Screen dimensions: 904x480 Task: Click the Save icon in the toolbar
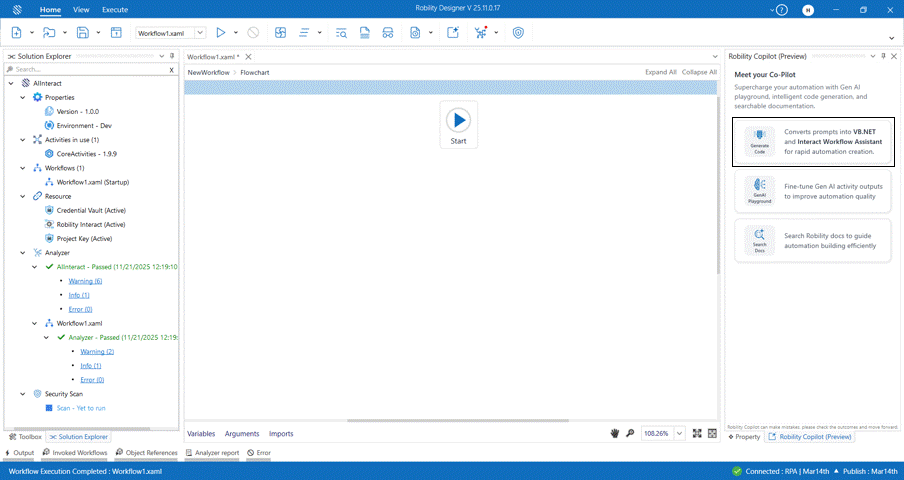coord(83,33)
